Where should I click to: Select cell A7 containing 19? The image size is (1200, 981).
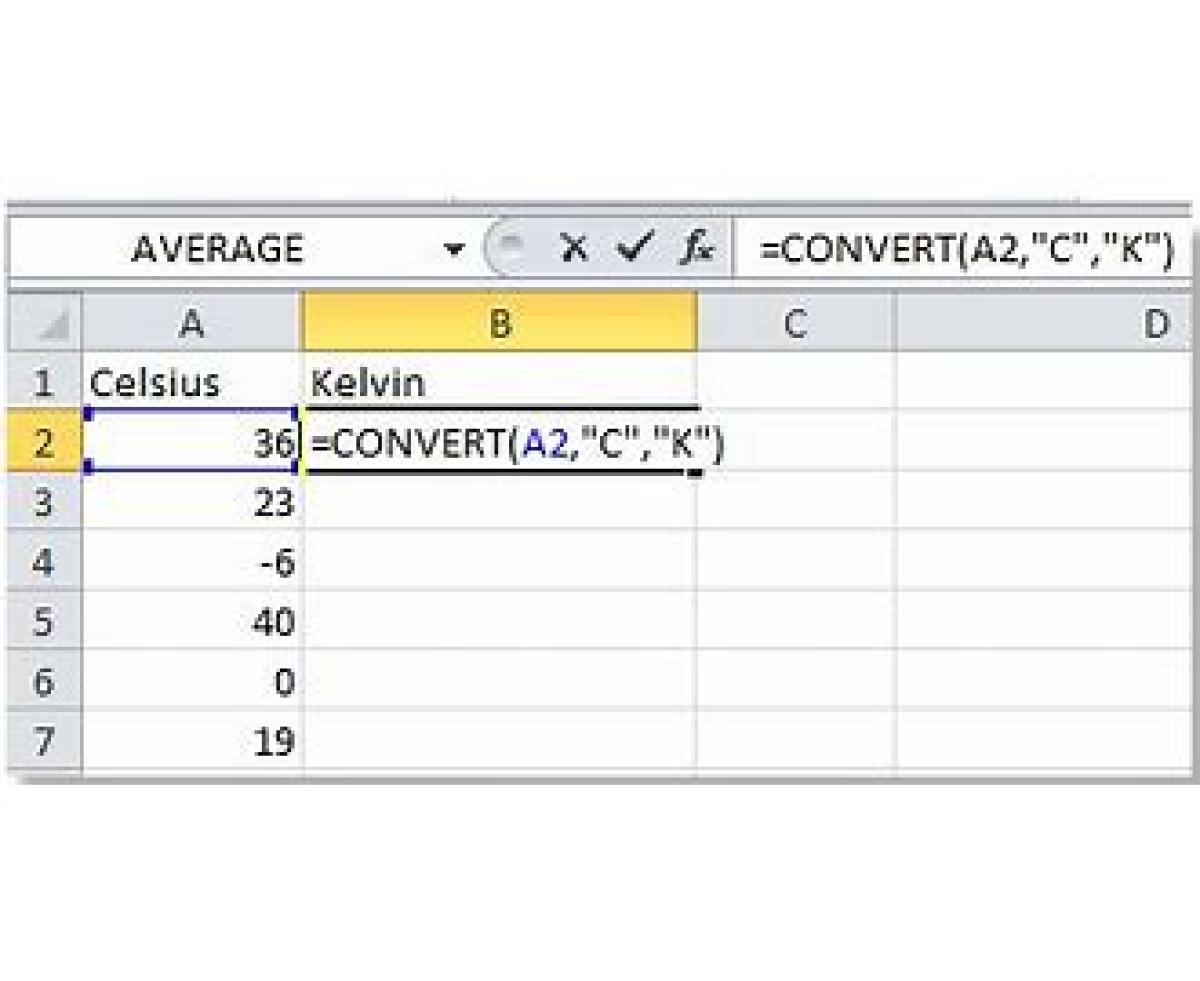[192, 741]
